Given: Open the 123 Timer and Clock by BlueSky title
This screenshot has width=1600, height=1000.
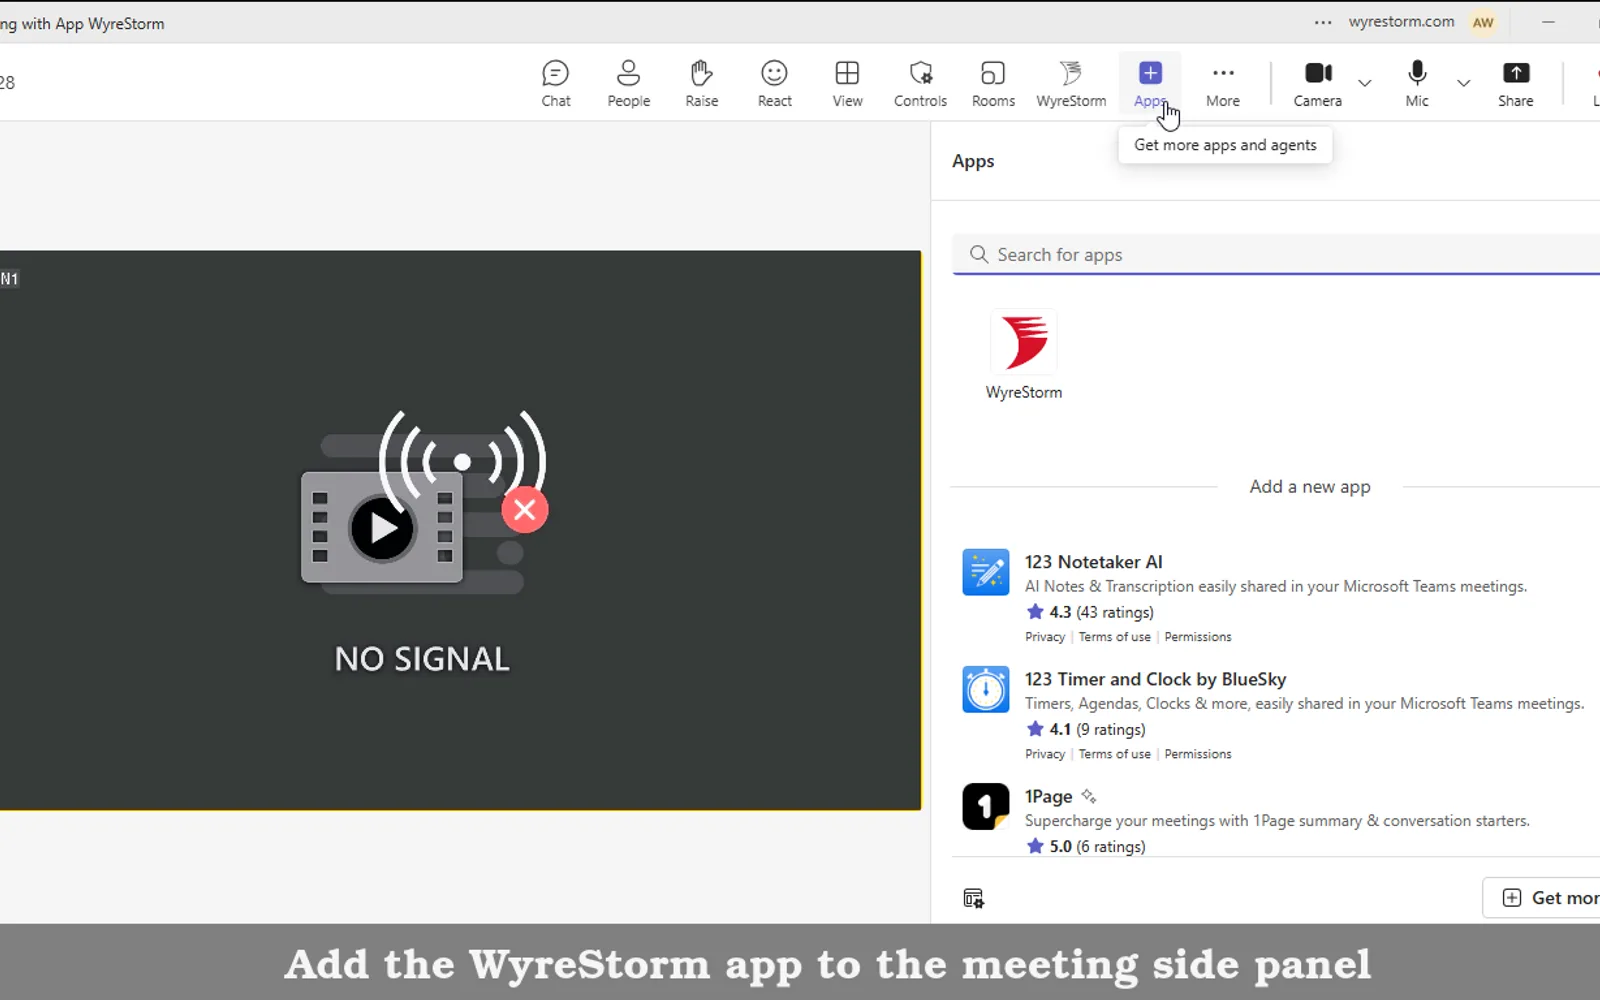Looking at the screenshot, I should pyautogui.click(x=1155, y=679).
